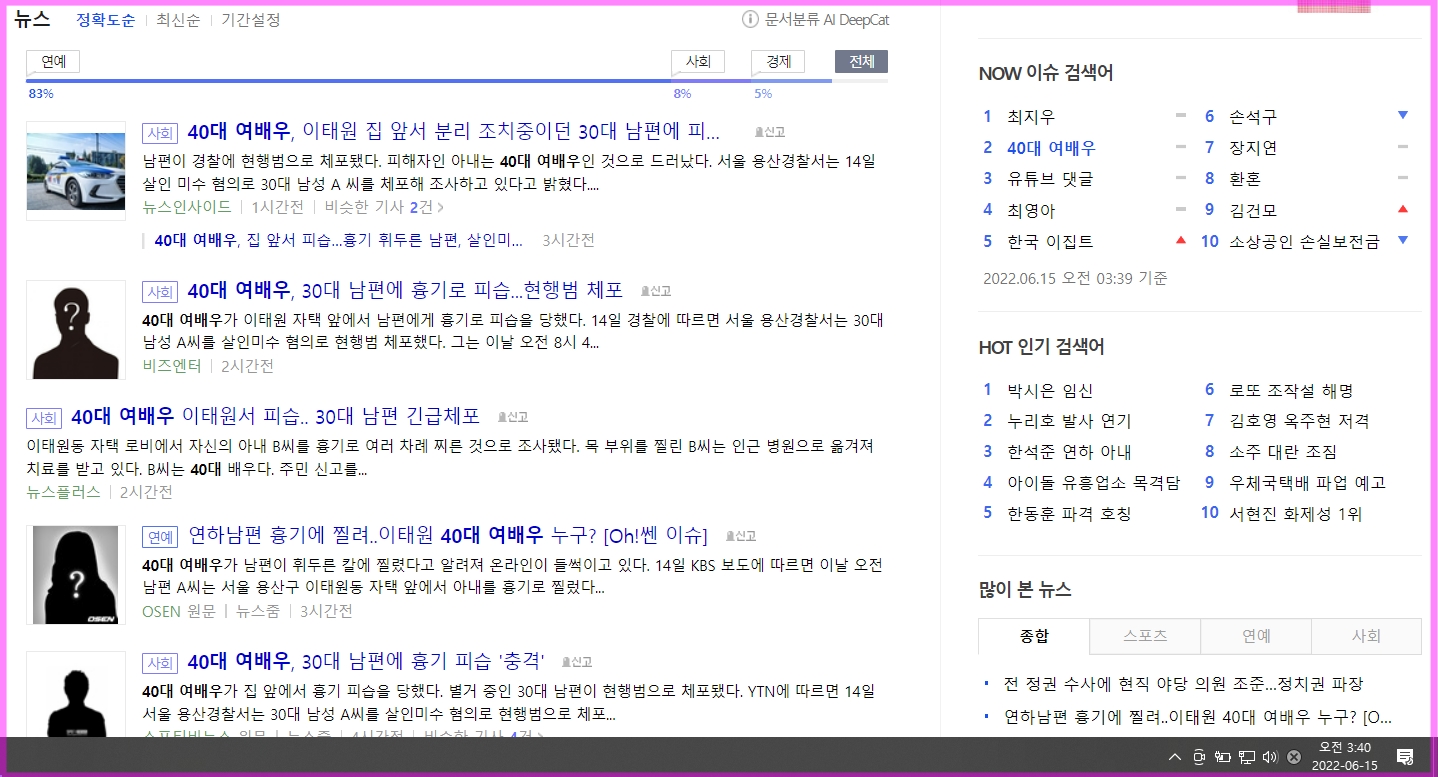The width and height of the screenshot is (1438, 777).
Task: Switch to 연예 tab in 많이 본 뉴스
Action: point(1256,636)
